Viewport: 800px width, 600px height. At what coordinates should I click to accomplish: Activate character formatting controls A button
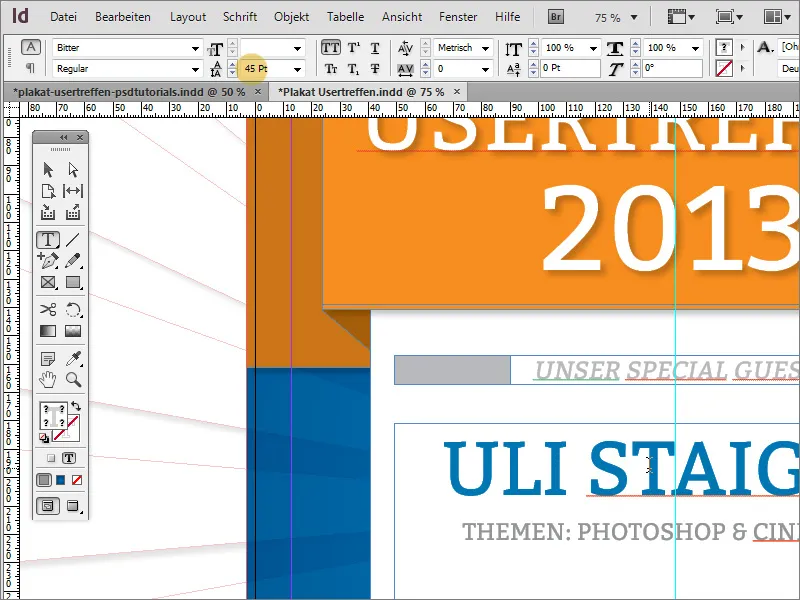[x=31, y=47]
